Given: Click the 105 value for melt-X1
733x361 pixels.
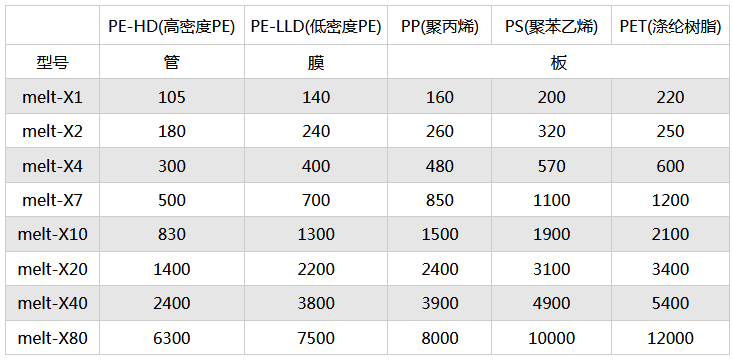Looking at the screenshot, I should 172,97.
